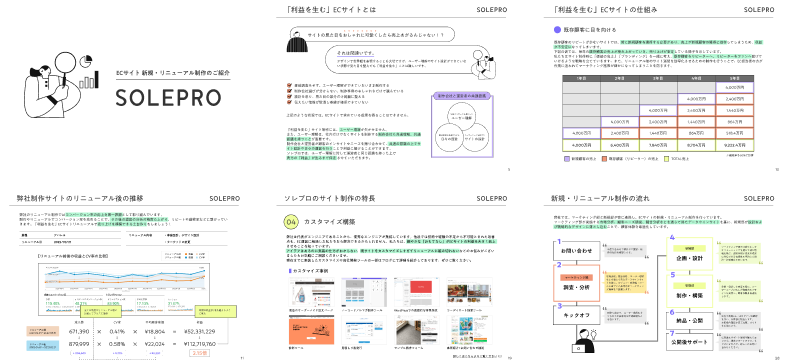
Task: Click the purple bullet circle beside '既存顧客に目を向ける'
Action: [x=557, y=30]
